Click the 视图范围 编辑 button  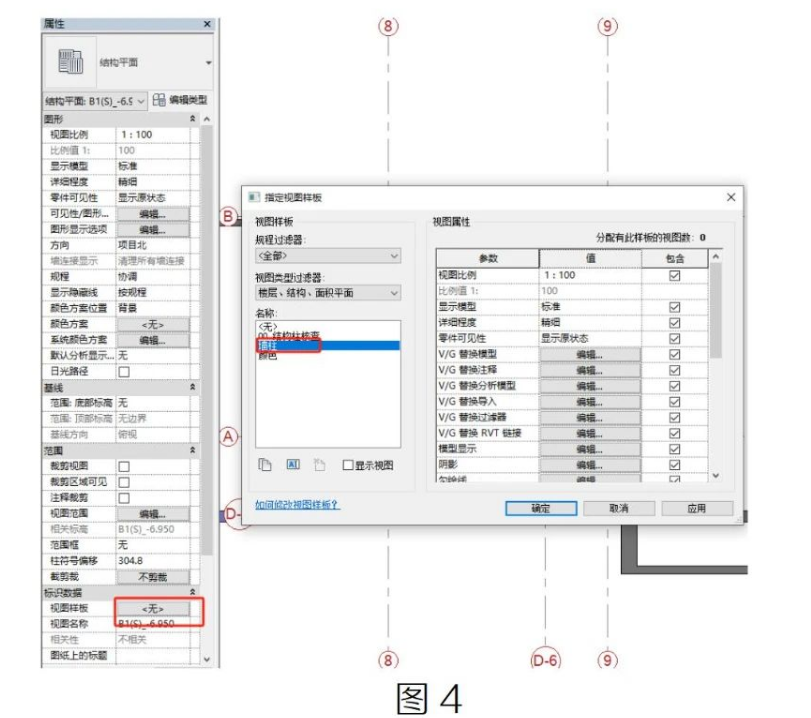click(x=153, y=514)
